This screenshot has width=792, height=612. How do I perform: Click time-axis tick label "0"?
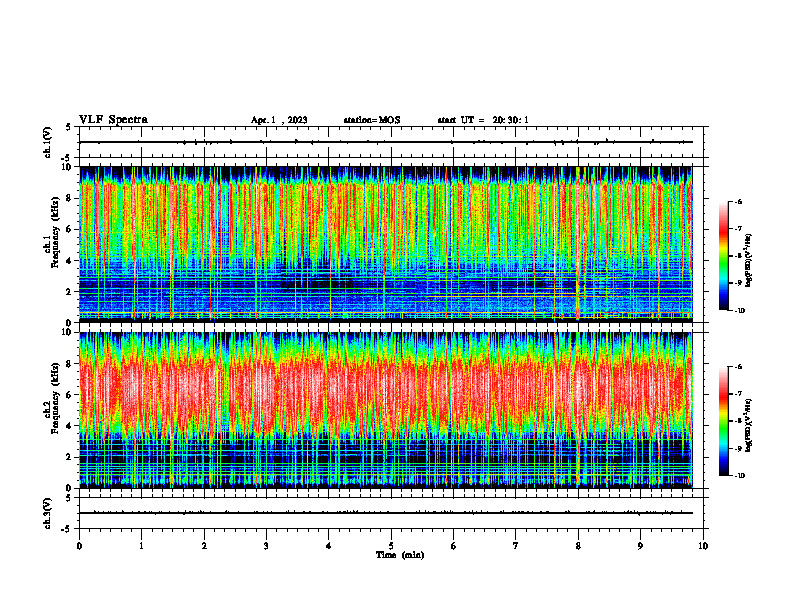(x=79, y=546)
